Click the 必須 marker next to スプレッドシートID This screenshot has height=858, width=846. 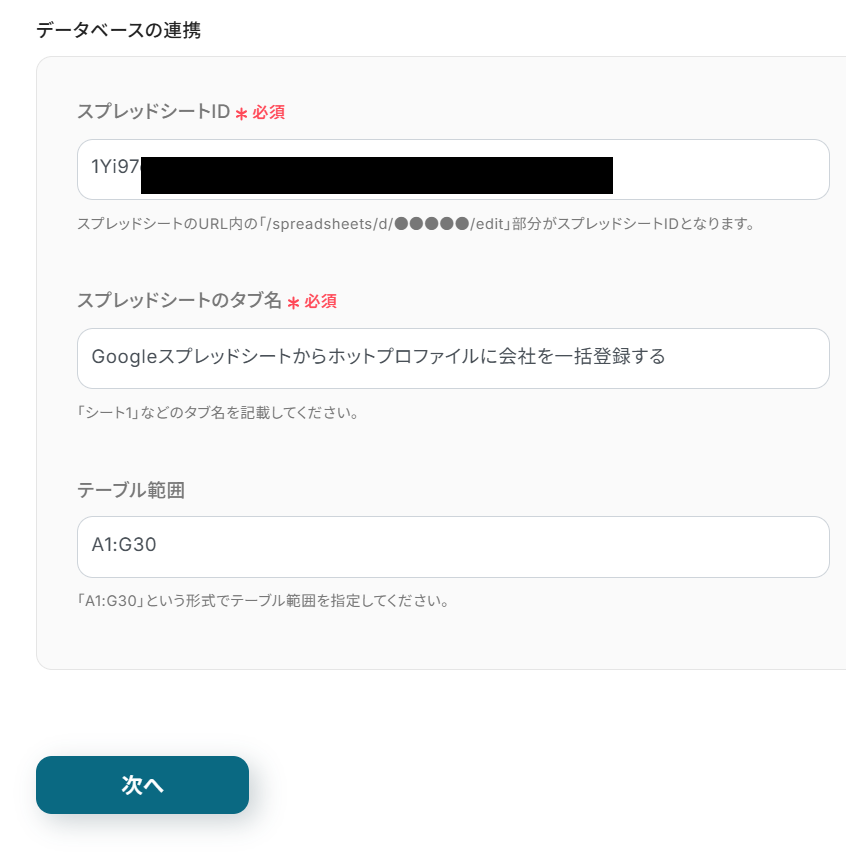268,113
